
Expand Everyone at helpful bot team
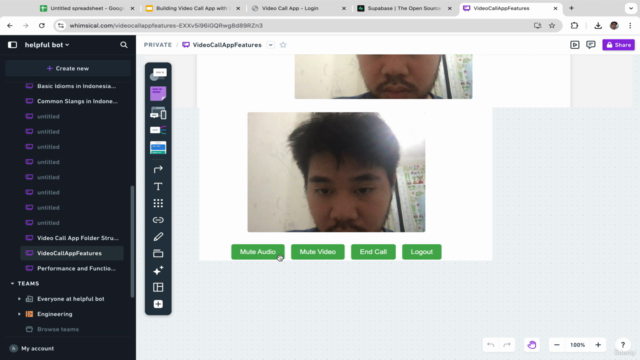point(19,299)
